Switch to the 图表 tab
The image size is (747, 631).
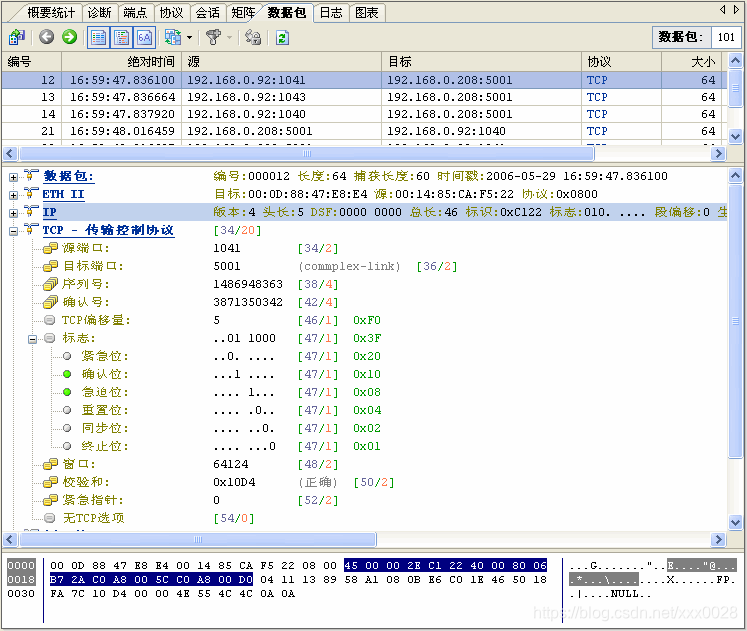[x=367, y=12]
